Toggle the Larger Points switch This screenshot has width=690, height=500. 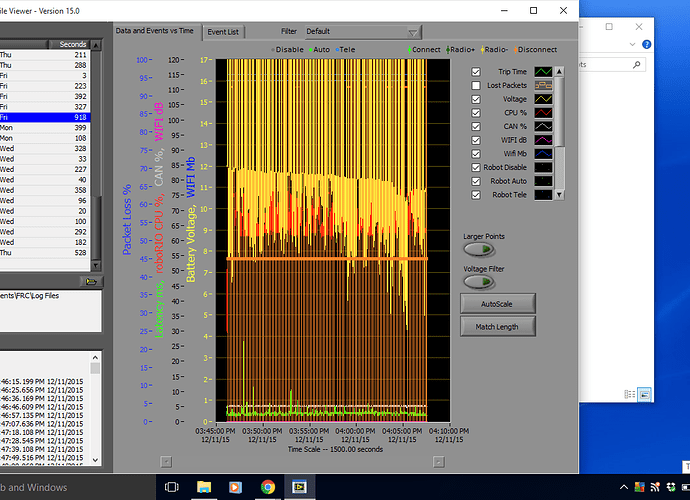click(479, 250)
